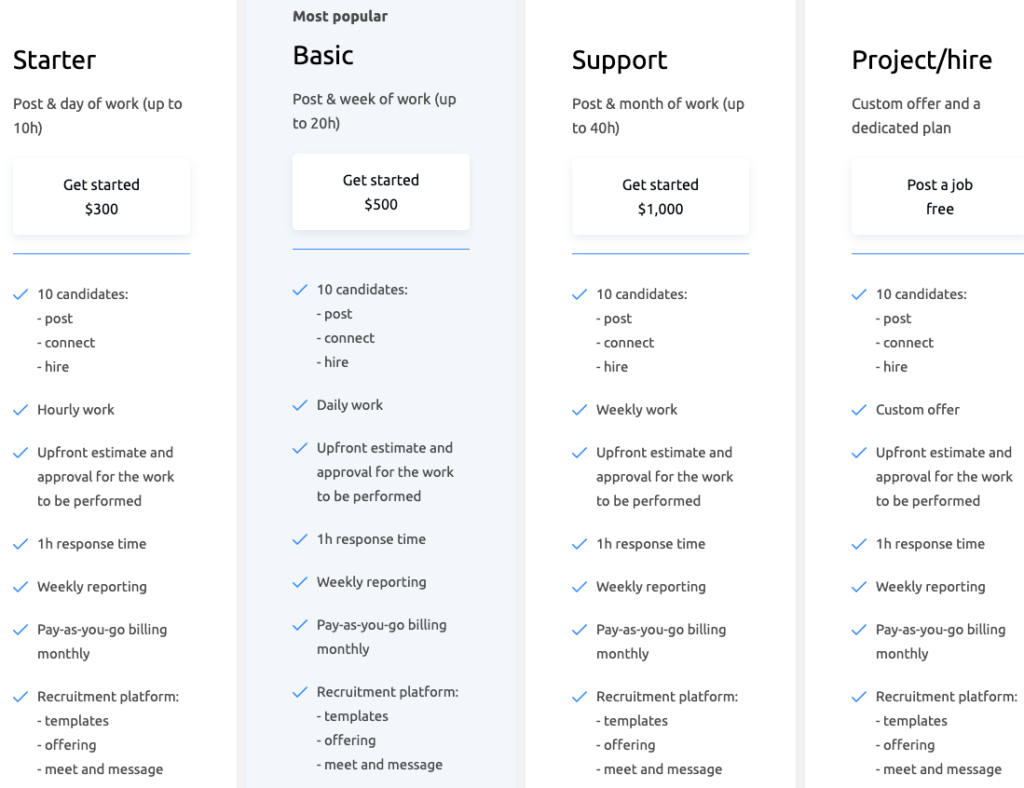The width and height of the screenshot is (1024, 788).
Task: Click the Starter 1h response time checkmark
Action: [x=21, y=544]
